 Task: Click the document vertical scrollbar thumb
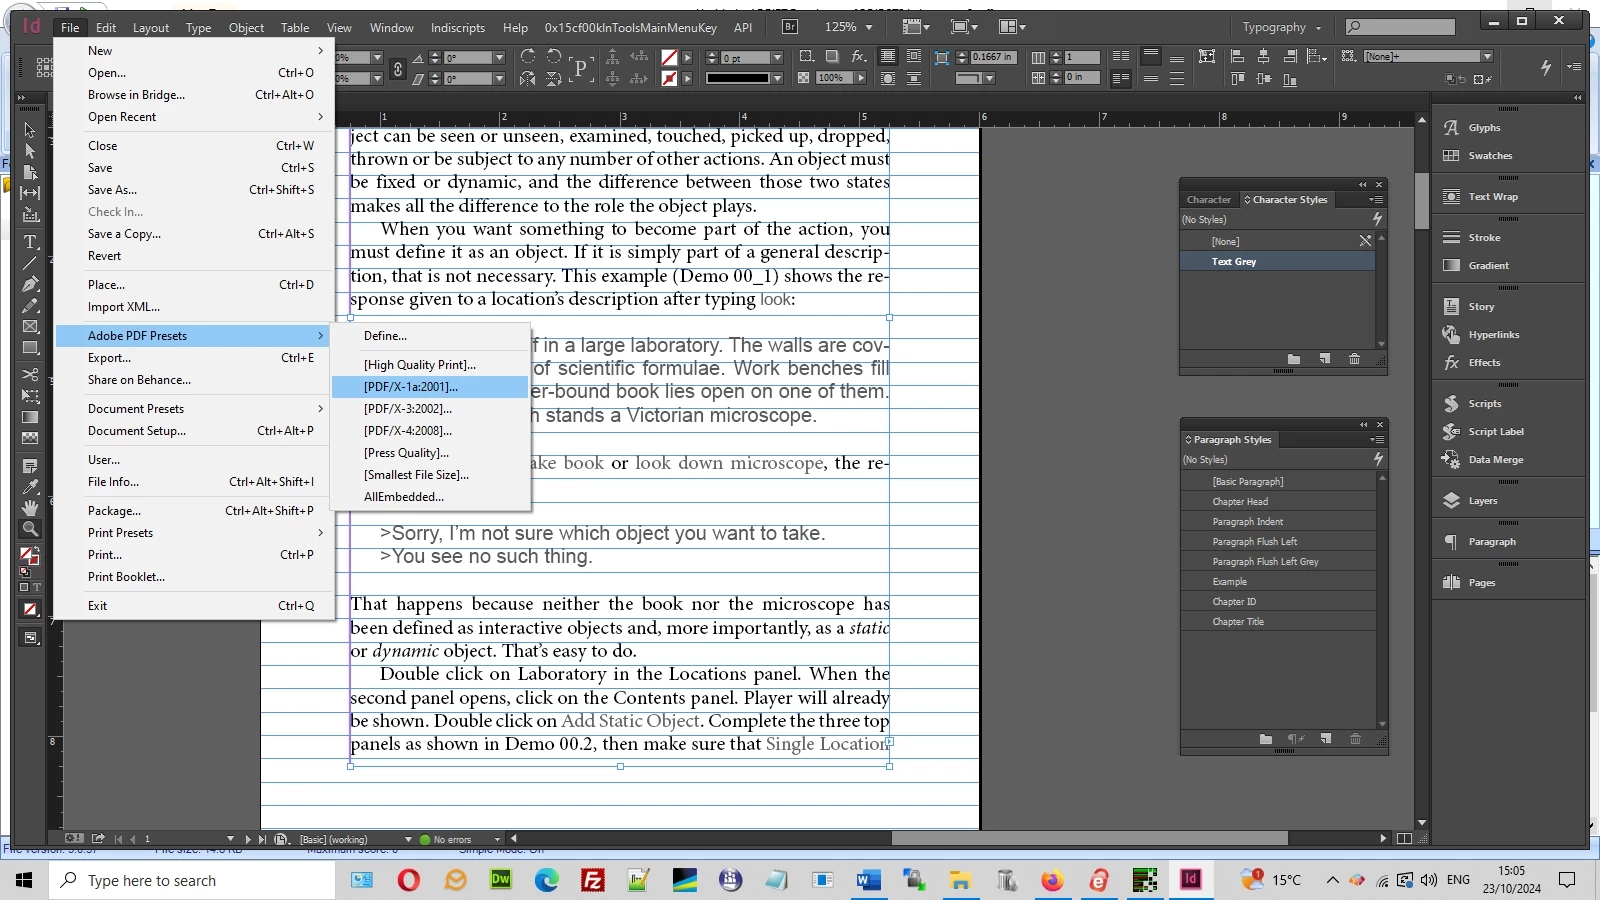tap(1422, 200)
